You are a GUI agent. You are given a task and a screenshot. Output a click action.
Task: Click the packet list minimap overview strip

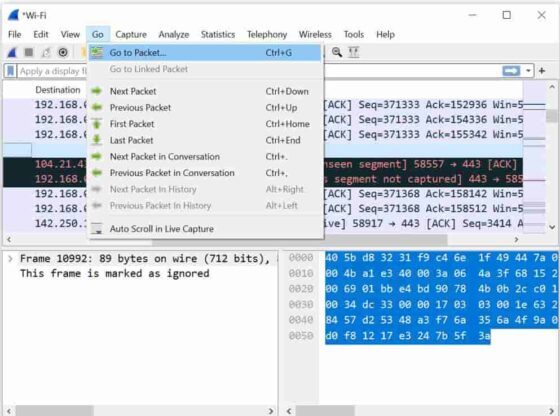click(534, 157)
